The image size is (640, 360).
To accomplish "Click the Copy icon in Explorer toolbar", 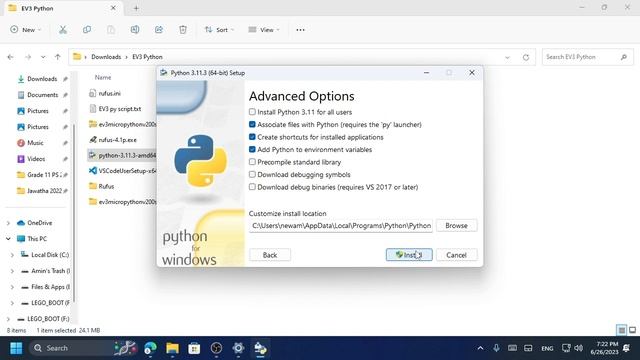I will (87, 30).
